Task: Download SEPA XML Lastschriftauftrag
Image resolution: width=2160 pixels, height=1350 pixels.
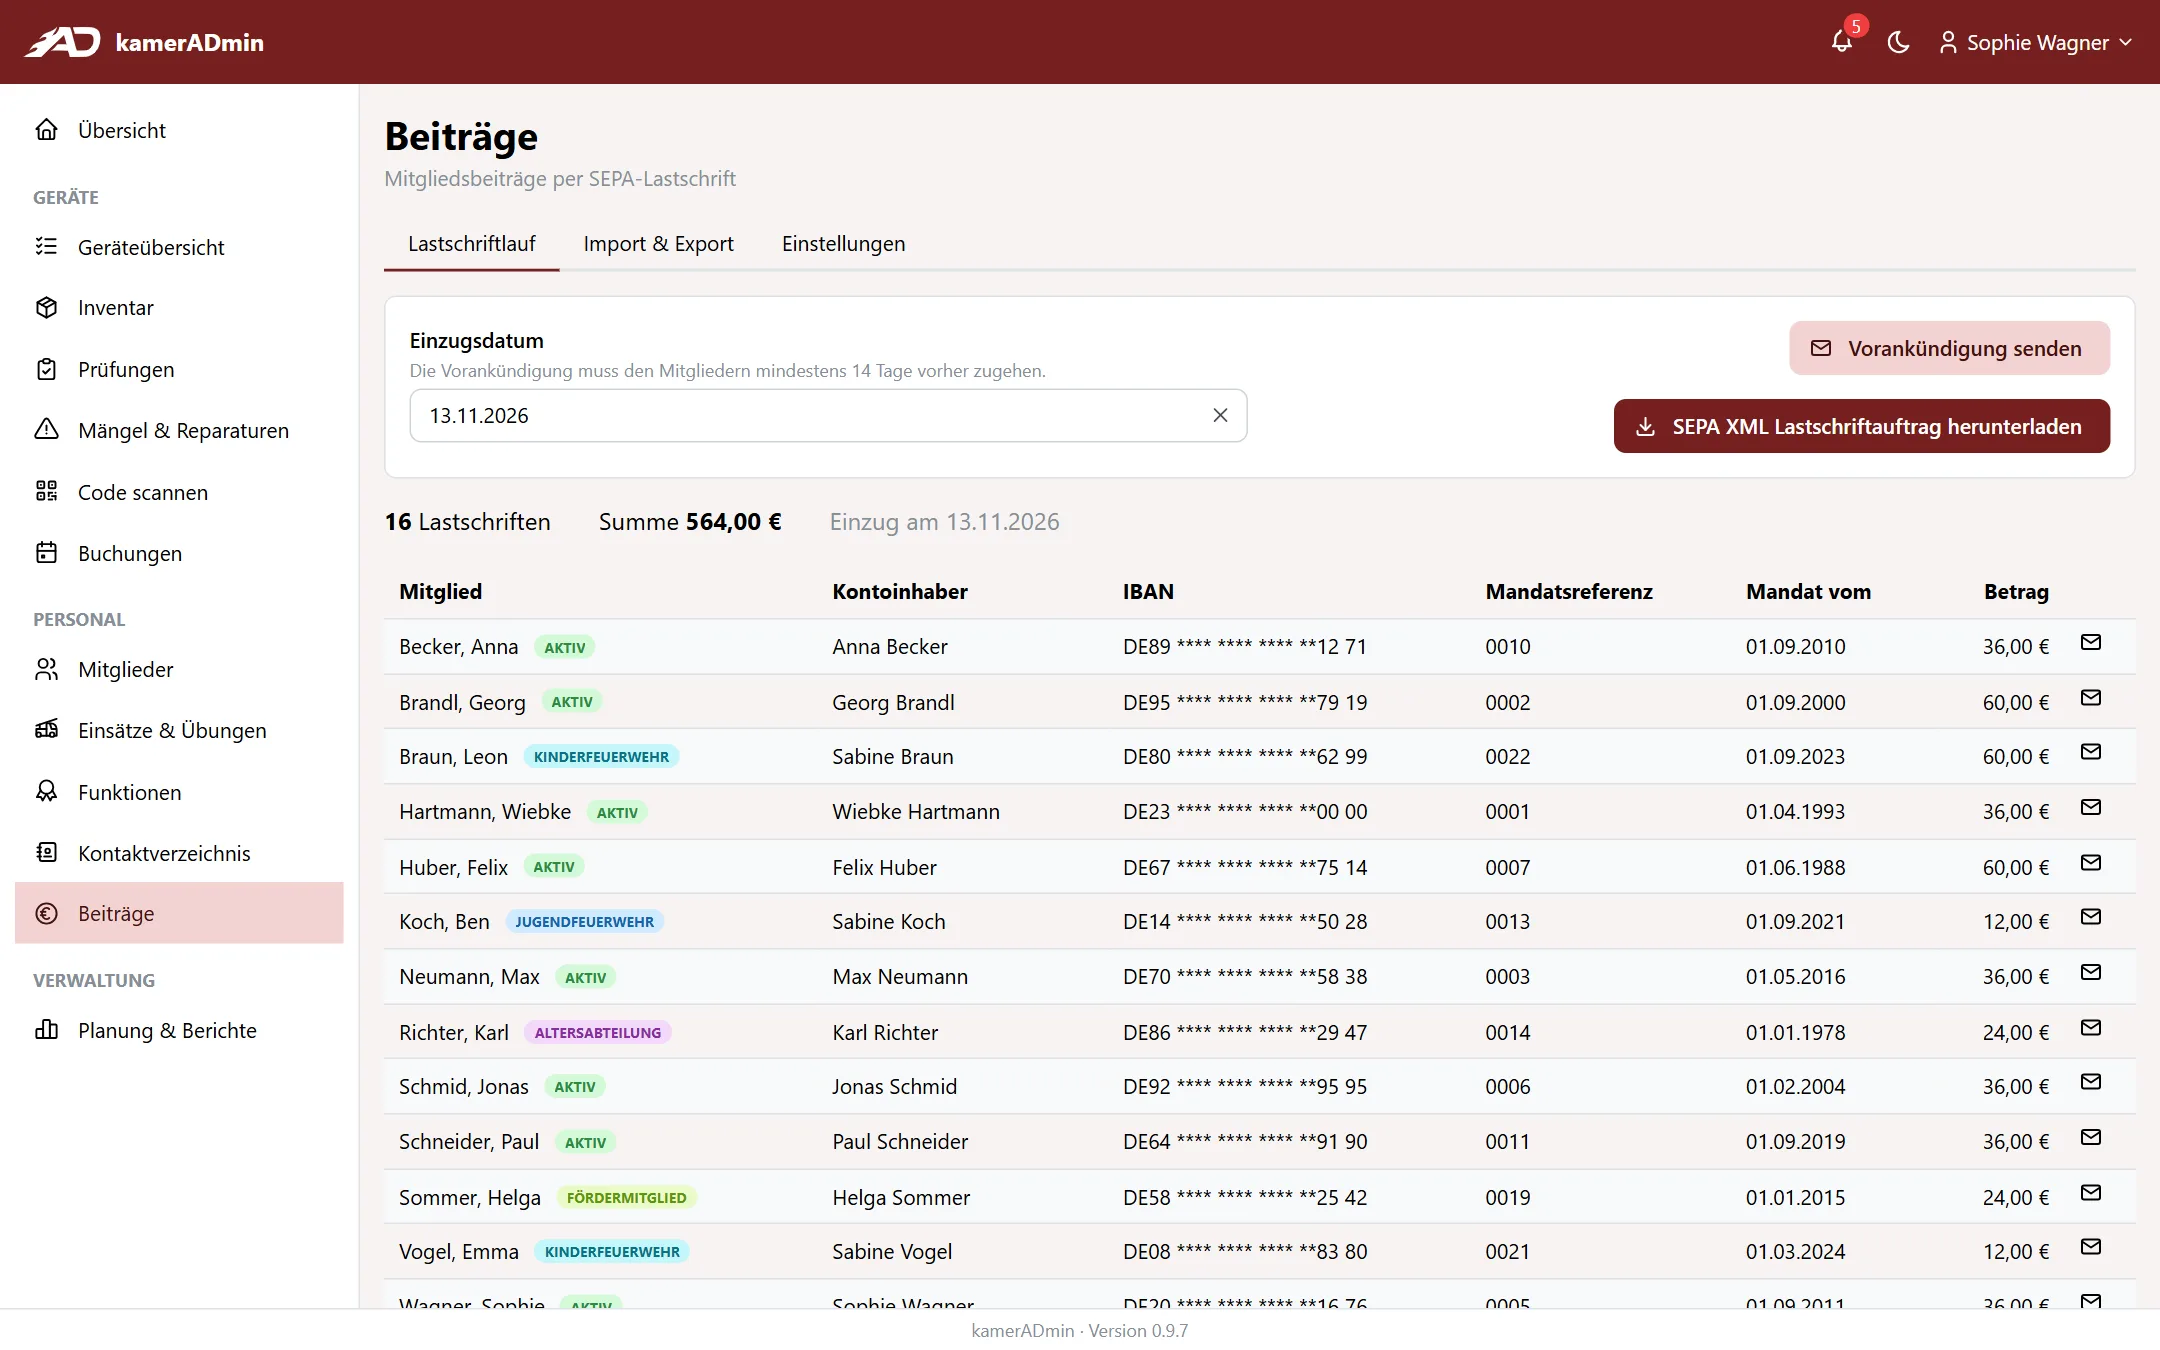Action: 1861,426
